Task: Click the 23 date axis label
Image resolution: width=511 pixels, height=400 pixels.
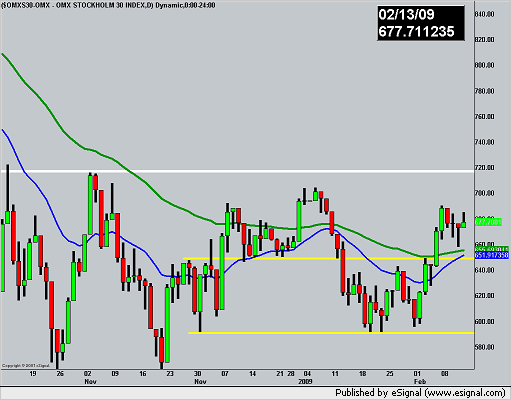Action: pos(170,374)
